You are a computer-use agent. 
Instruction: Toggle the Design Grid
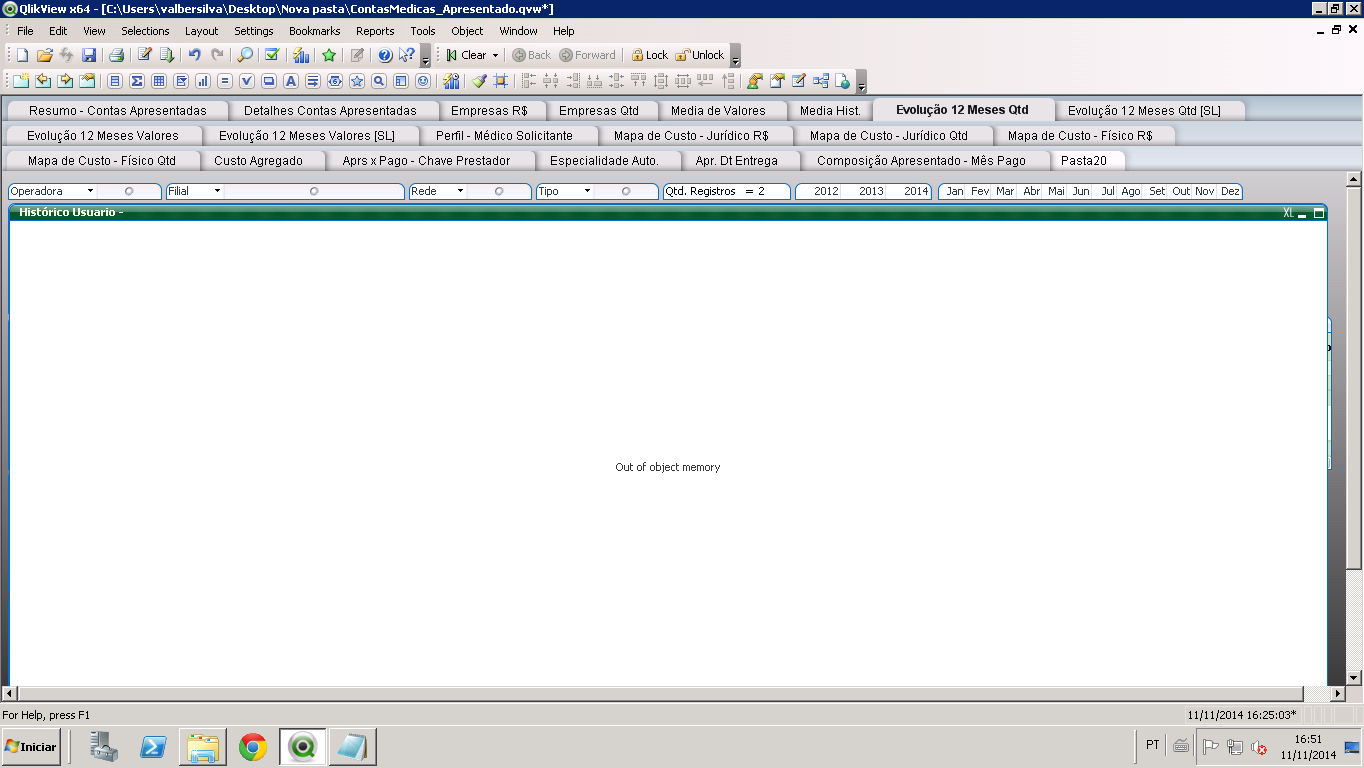pos(501,81)
